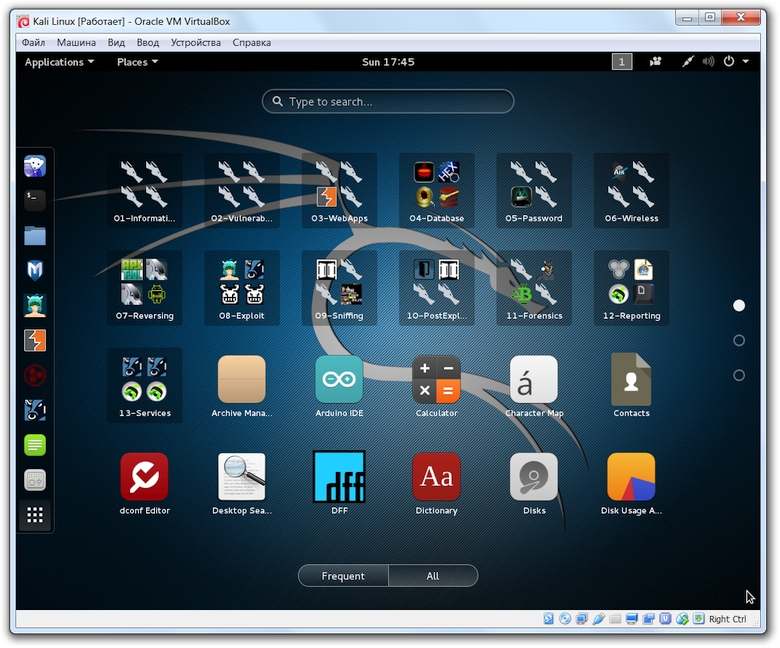Open the Файл menu

pyautogui.click(x=33, y=43)
